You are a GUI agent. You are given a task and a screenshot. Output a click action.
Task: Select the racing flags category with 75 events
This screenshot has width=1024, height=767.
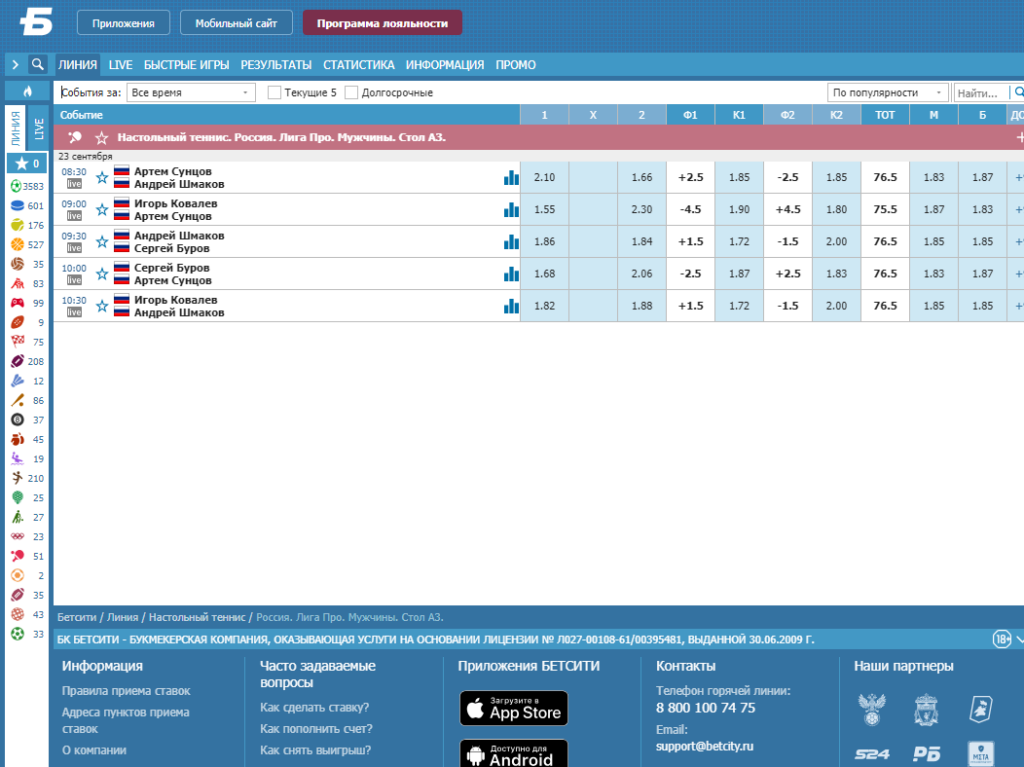pyautogui.click(x=27, y=342)
